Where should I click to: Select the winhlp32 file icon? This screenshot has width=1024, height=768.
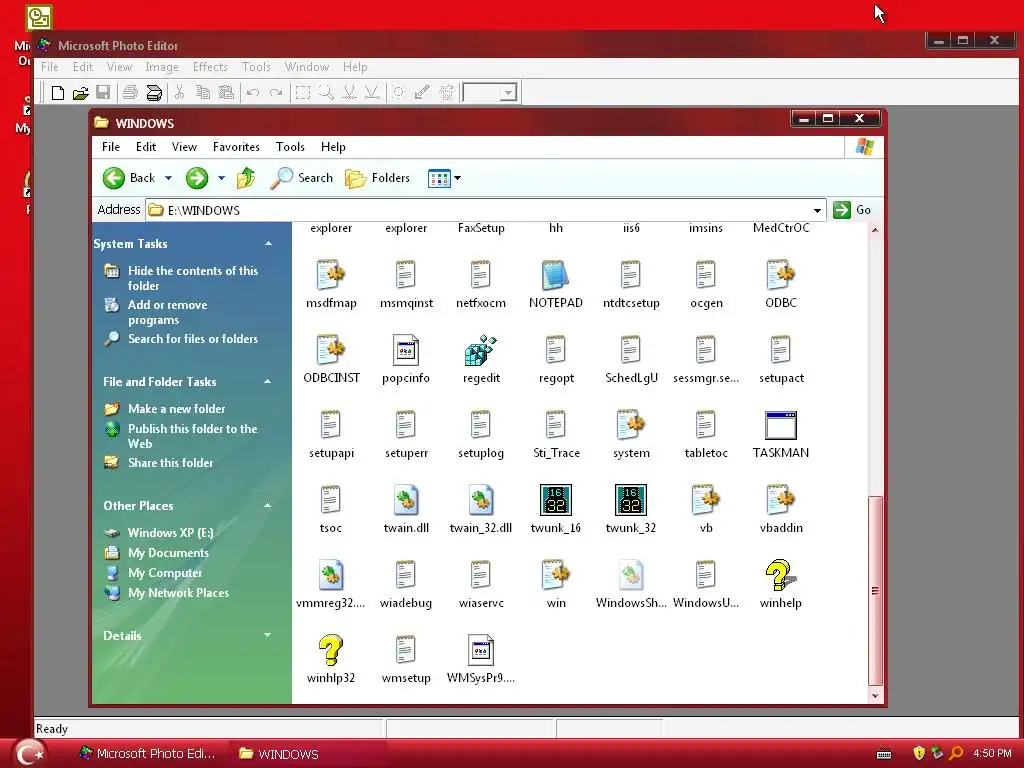click(331, 650)
